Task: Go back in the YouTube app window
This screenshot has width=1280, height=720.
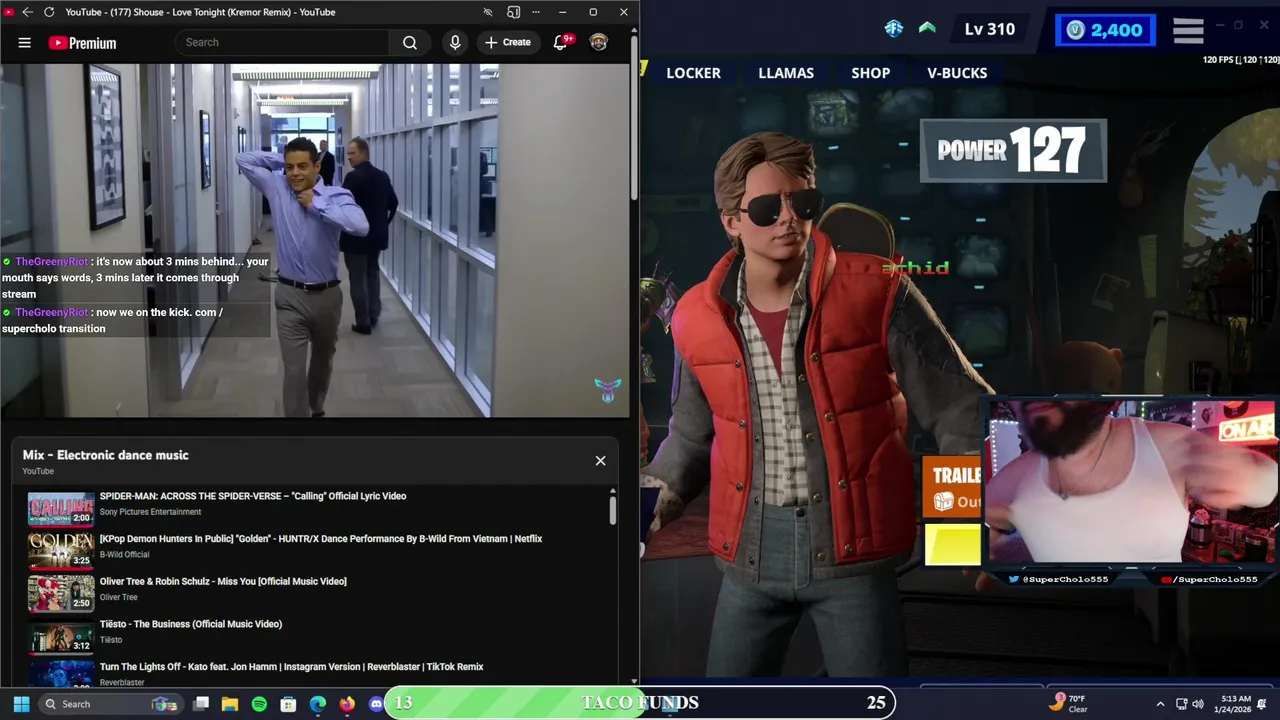Action: point(27,12)
